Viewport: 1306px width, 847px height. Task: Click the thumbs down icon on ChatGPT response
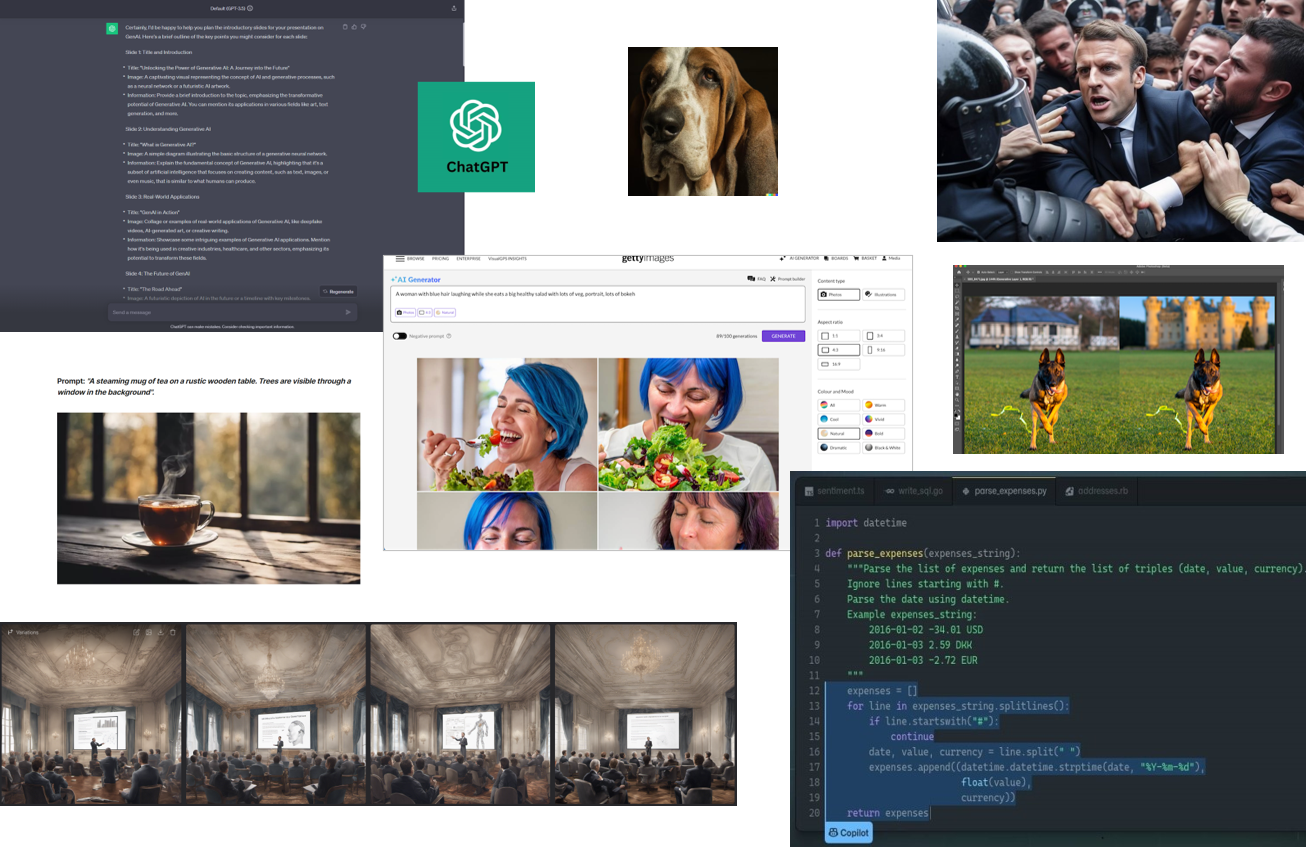pyautogui.click(x=363, y=27)
